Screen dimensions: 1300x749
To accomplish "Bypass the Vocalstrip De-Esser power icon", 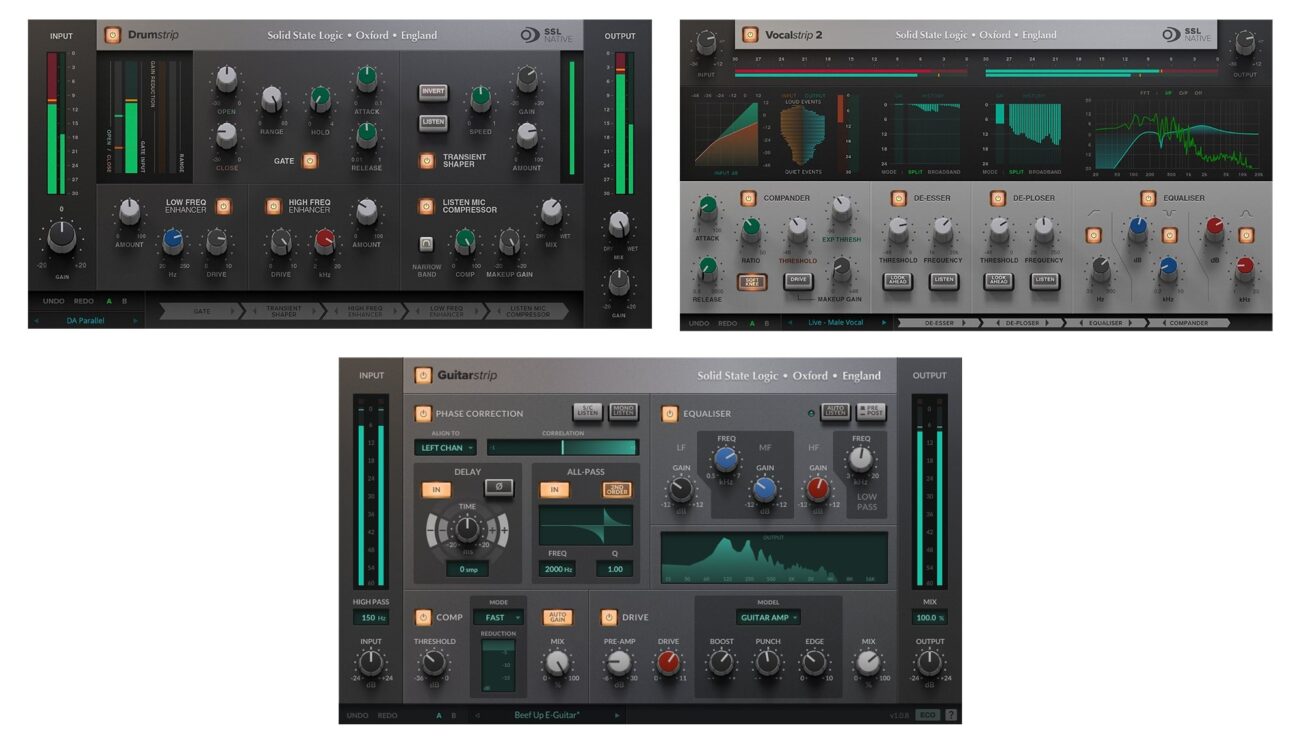I will [x=898, y=198].
